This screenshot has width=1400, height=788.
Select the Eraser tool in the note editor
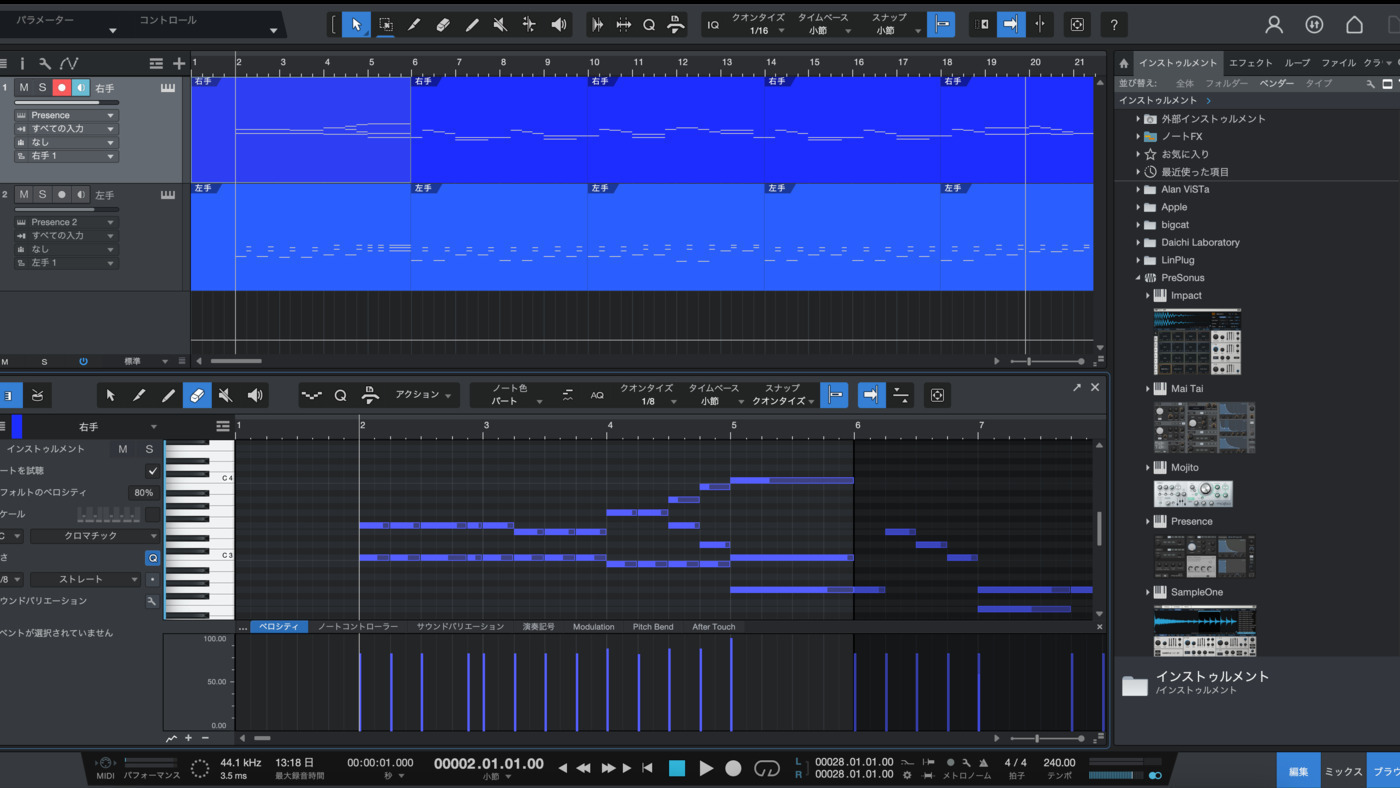[x=197, y=396]
